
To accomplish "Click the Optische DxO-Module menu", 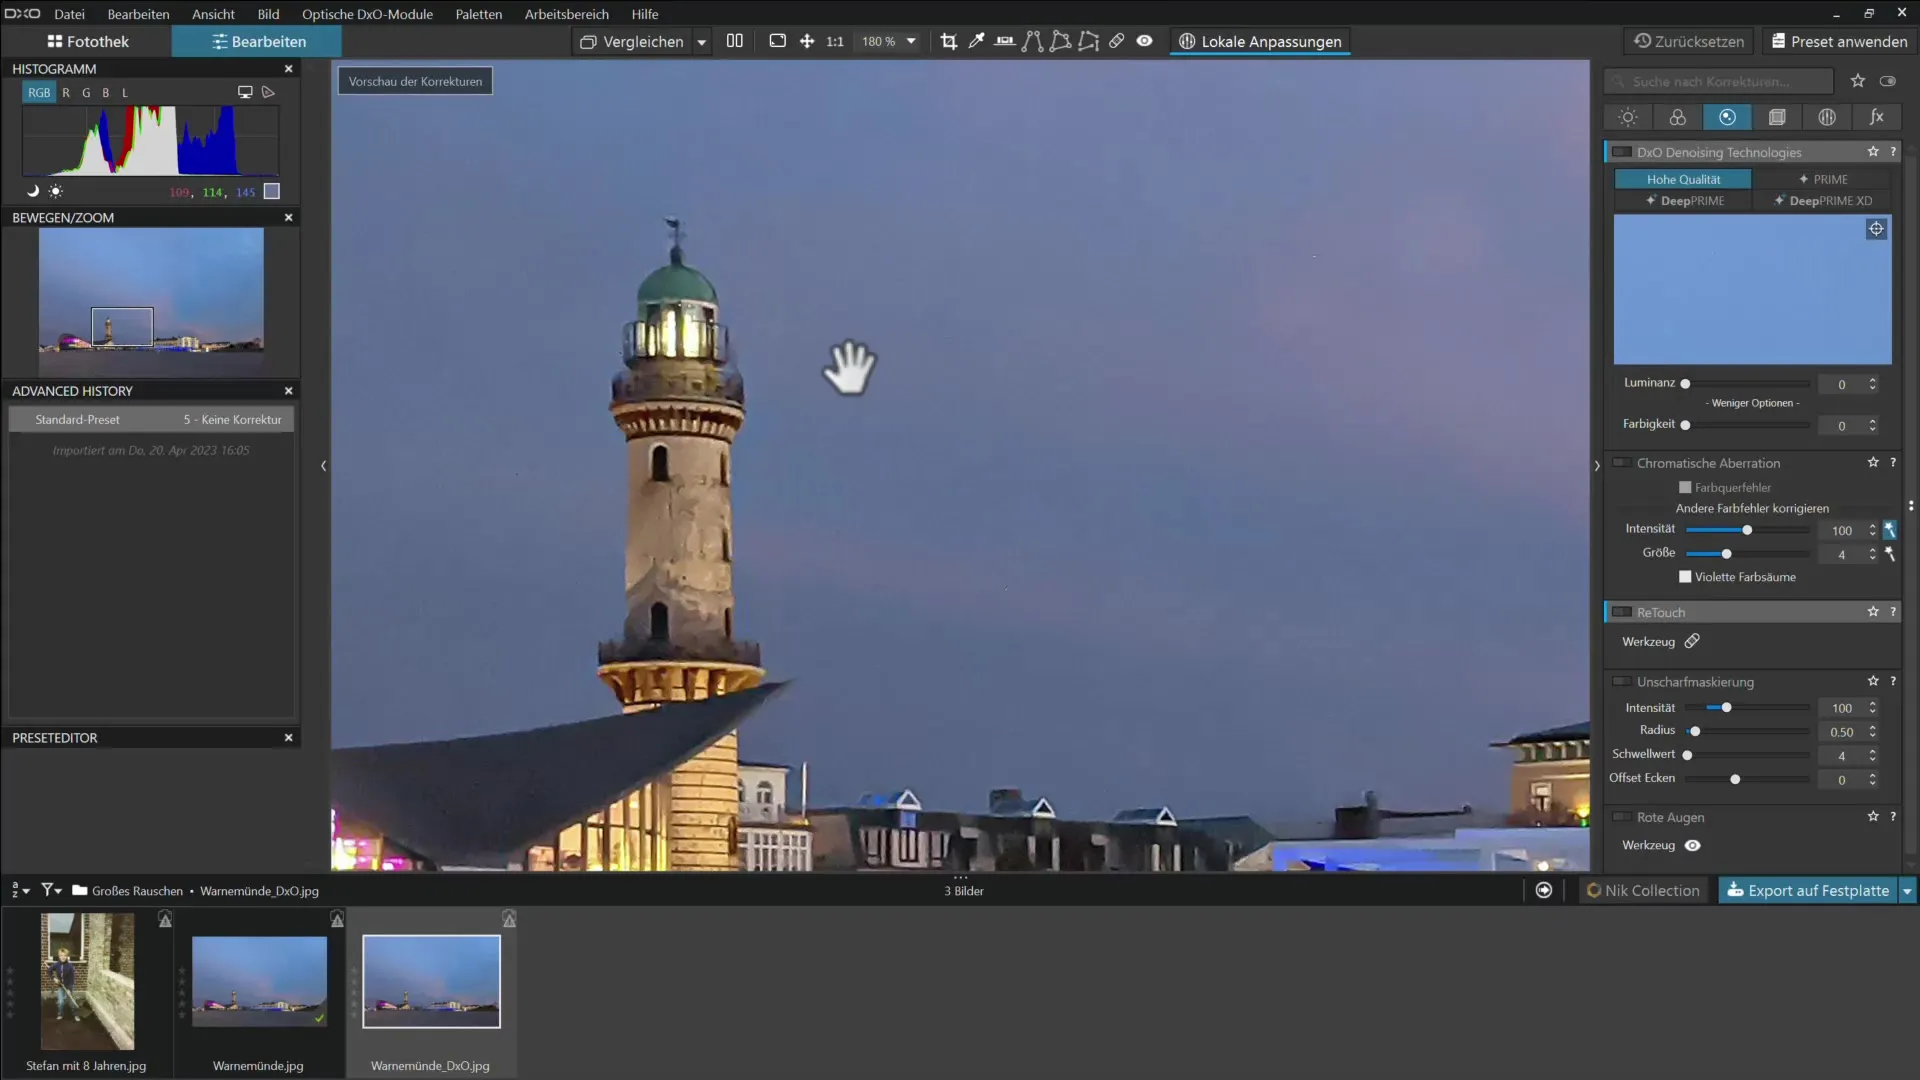I will point(367,13).
